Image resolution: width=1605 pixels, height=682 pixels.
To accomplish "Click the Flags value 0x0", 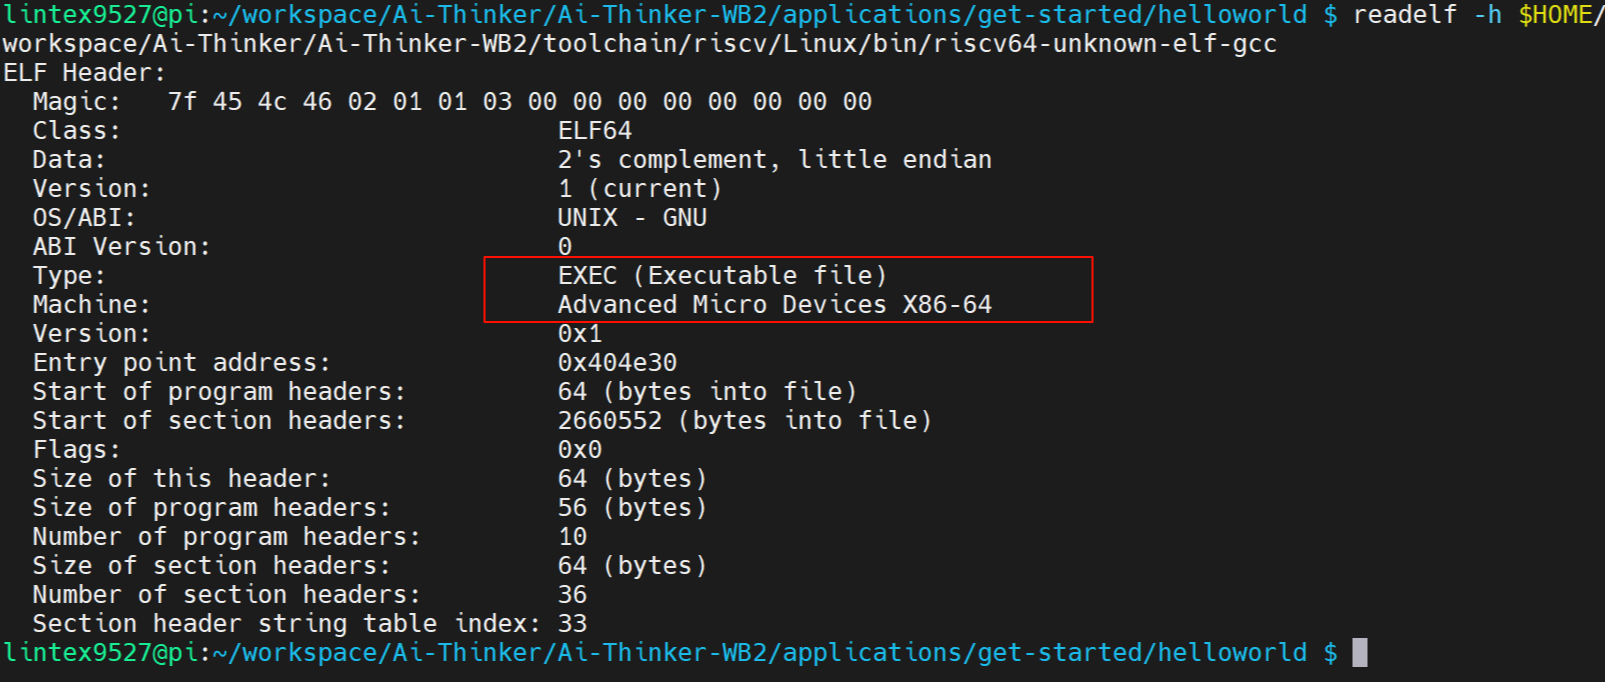I will [x=580, y=450].
